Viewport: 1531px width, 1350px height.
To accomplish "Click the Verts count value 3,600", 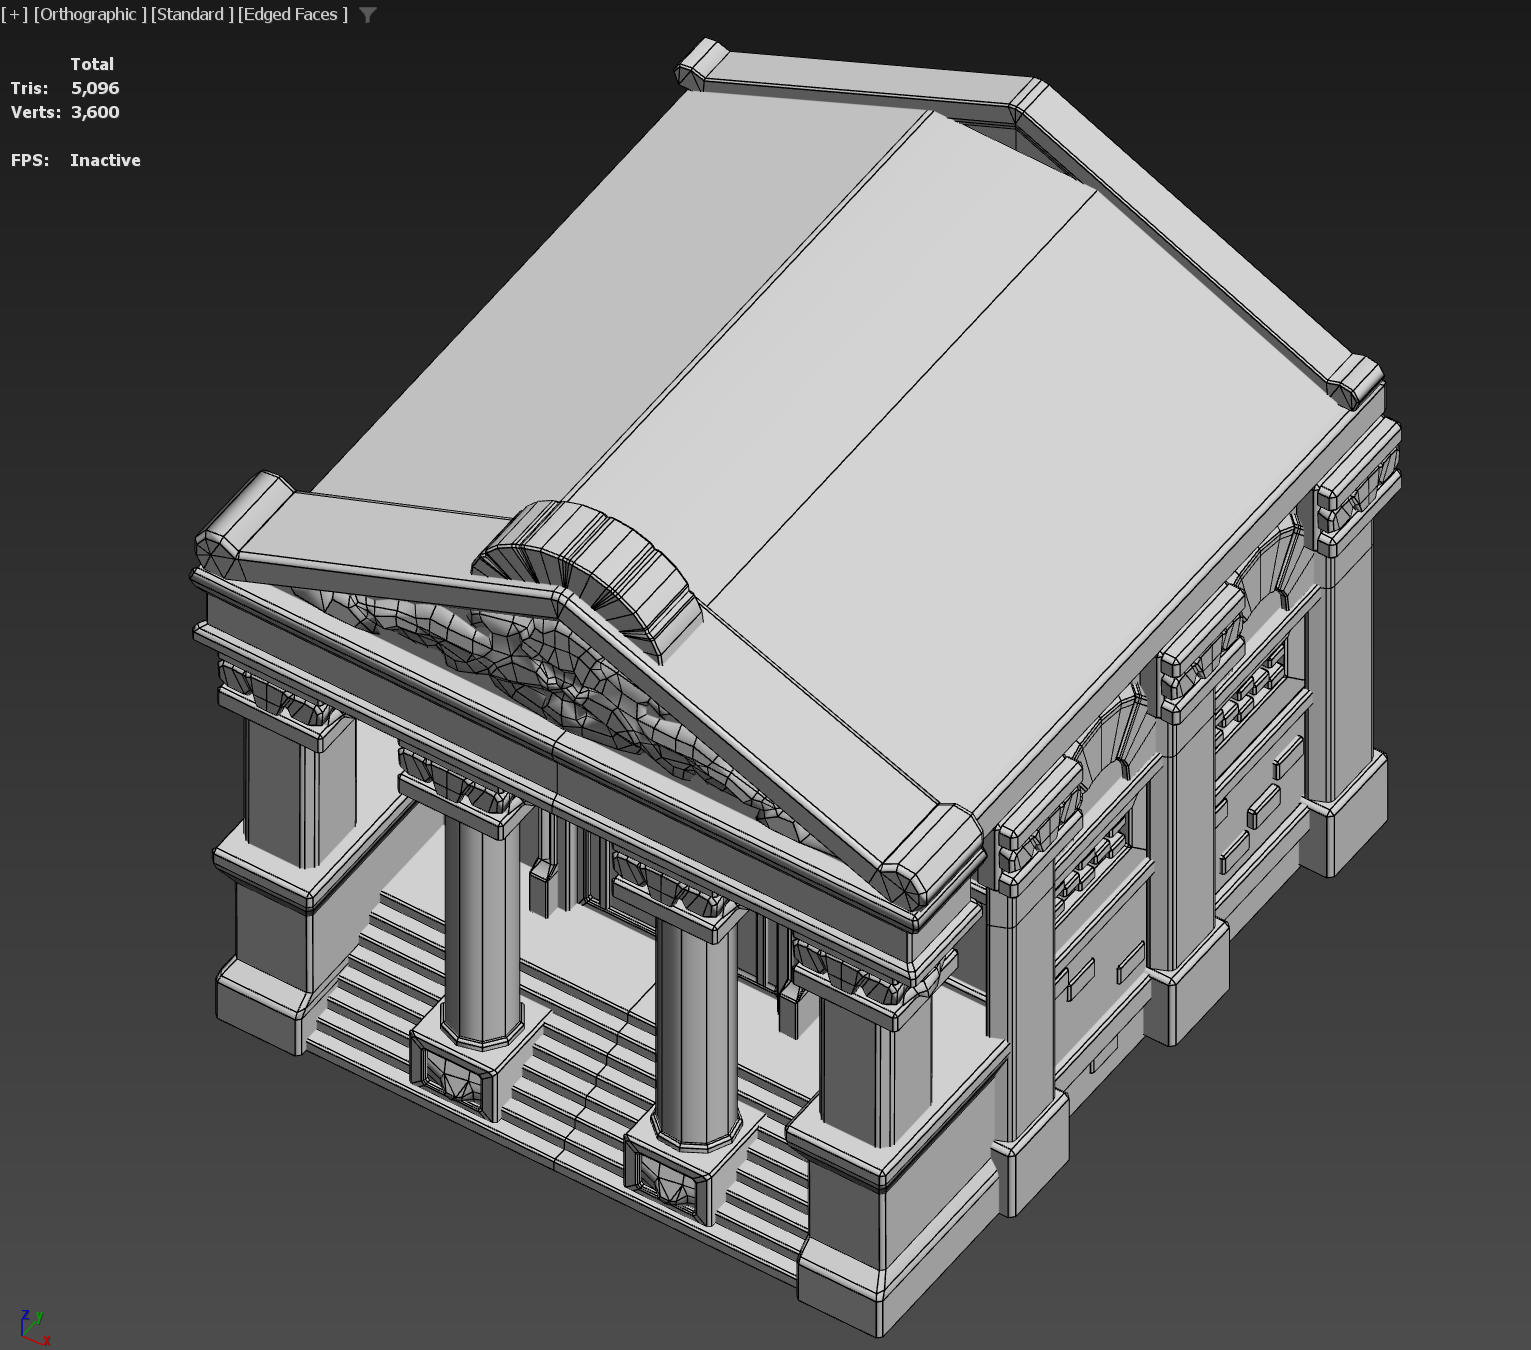I will [x=95, y=112].
